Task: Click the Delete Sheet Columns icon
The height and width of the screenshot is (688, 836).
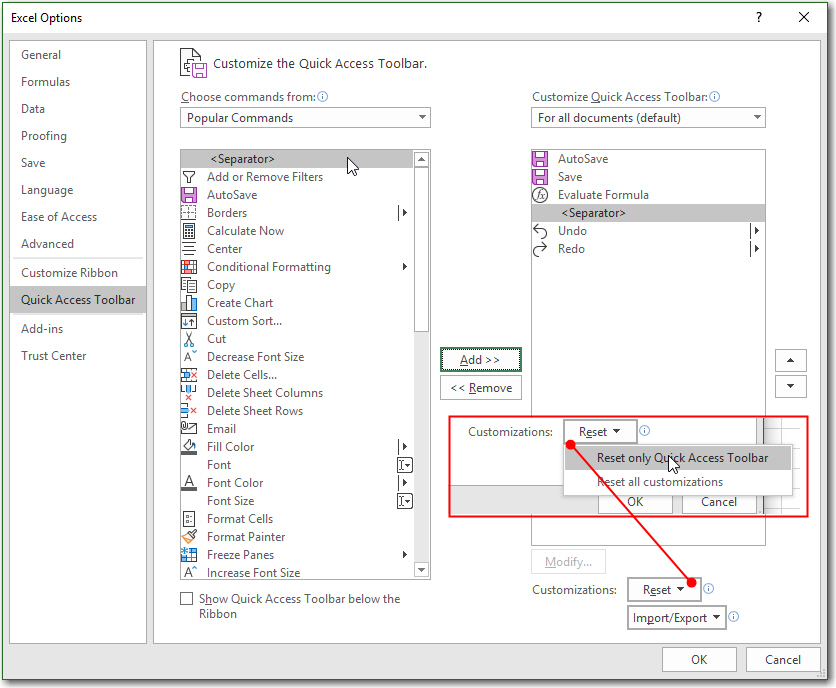Action: click(189, 393)
